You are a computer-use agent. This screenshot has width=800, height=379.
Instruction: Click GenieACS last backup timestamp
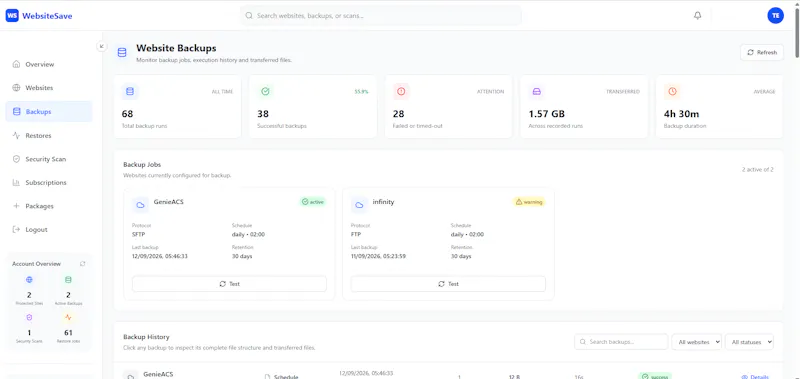click(x=160, y=256)
